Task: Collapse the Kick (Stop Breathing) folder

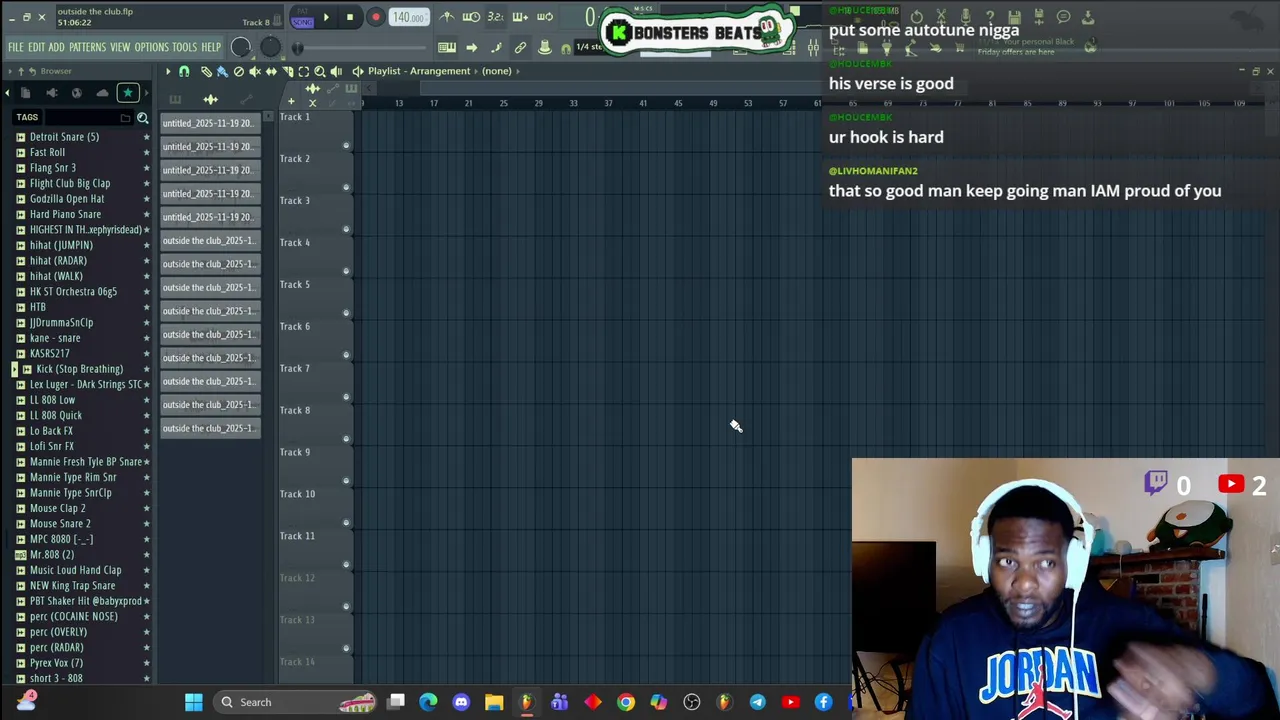Action: (x=79, y=369)
